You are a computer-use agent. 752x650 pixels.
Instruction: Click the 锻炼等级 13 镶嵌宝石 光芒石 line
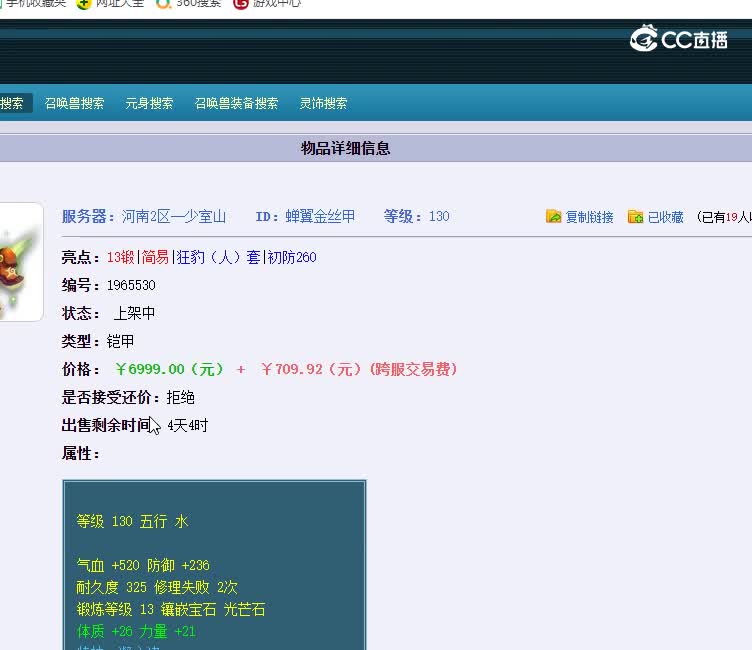tap(171, 610)
